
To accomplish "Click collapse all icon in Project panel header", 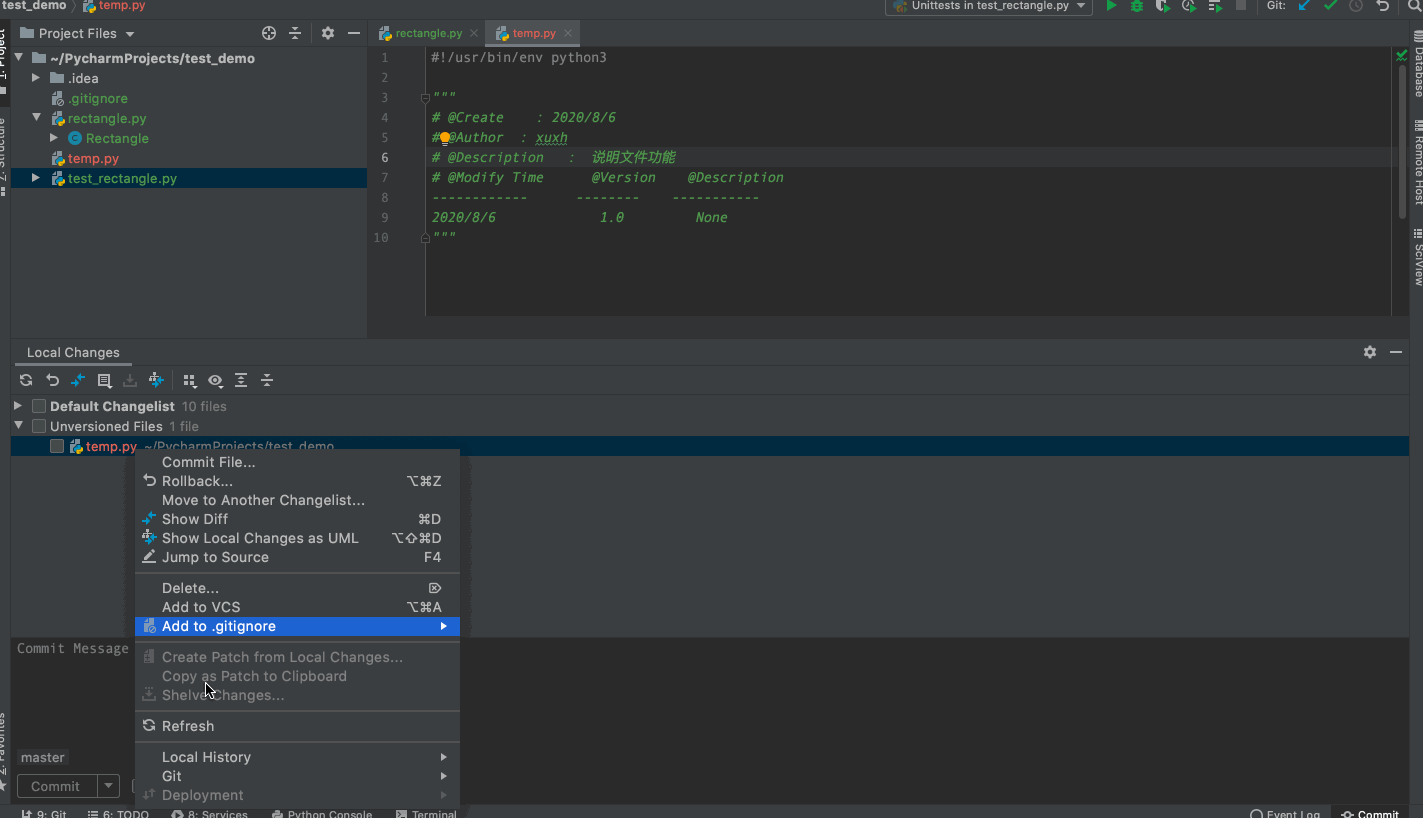I will click(x=295, y=33).
